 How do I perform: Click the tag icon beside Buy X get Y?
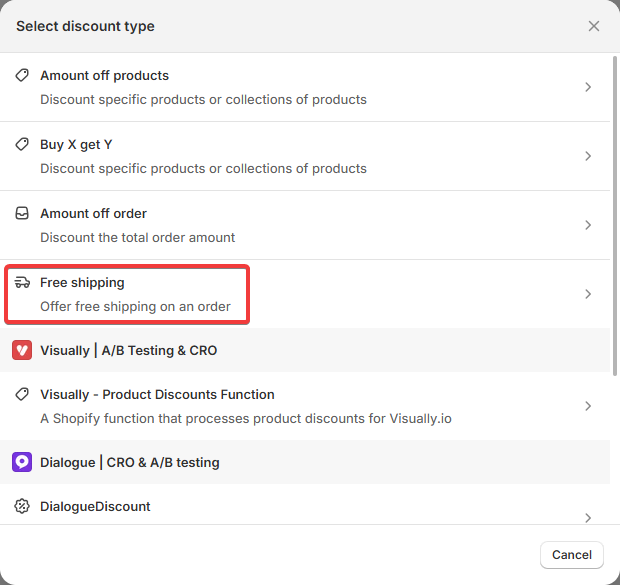coord(22,144)
